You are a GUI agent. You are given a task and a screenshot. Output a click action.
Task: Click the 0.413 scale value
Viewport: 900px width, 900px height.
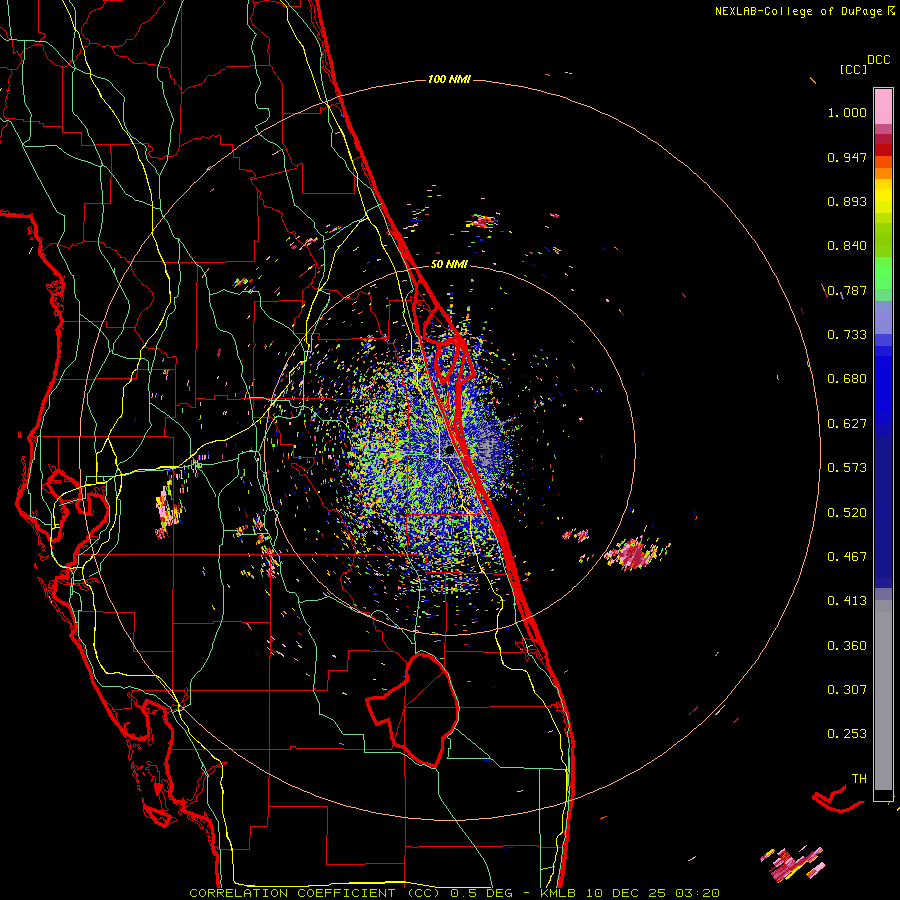847,601
